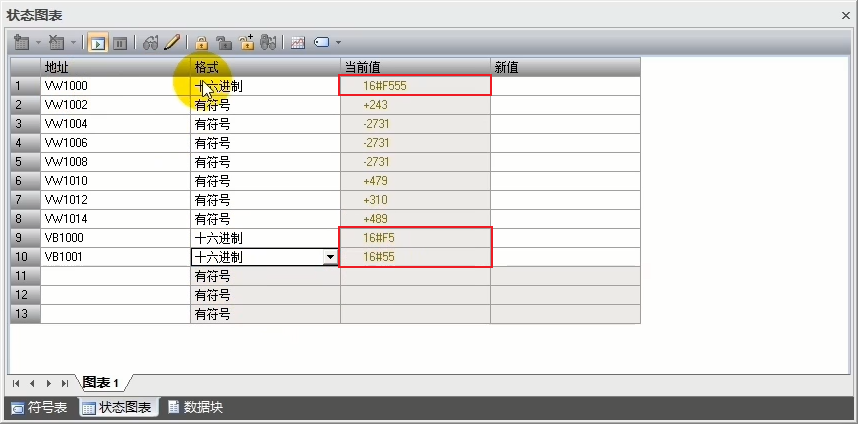Click the +310 current value cell

pos(415,200)
